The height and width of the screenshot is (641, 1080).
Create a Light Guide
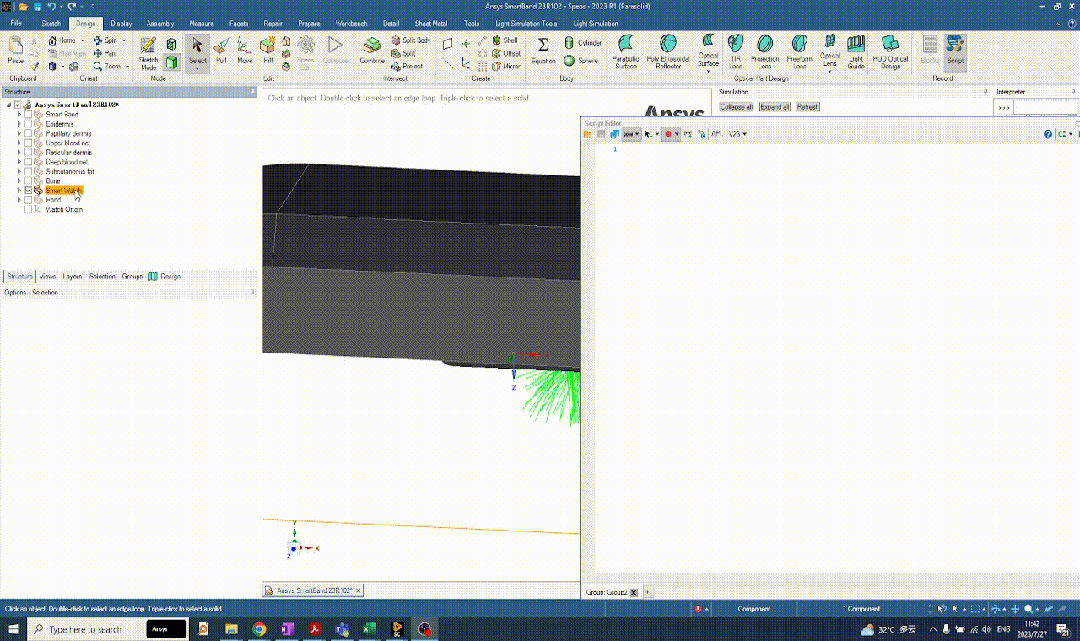point(856,52)
